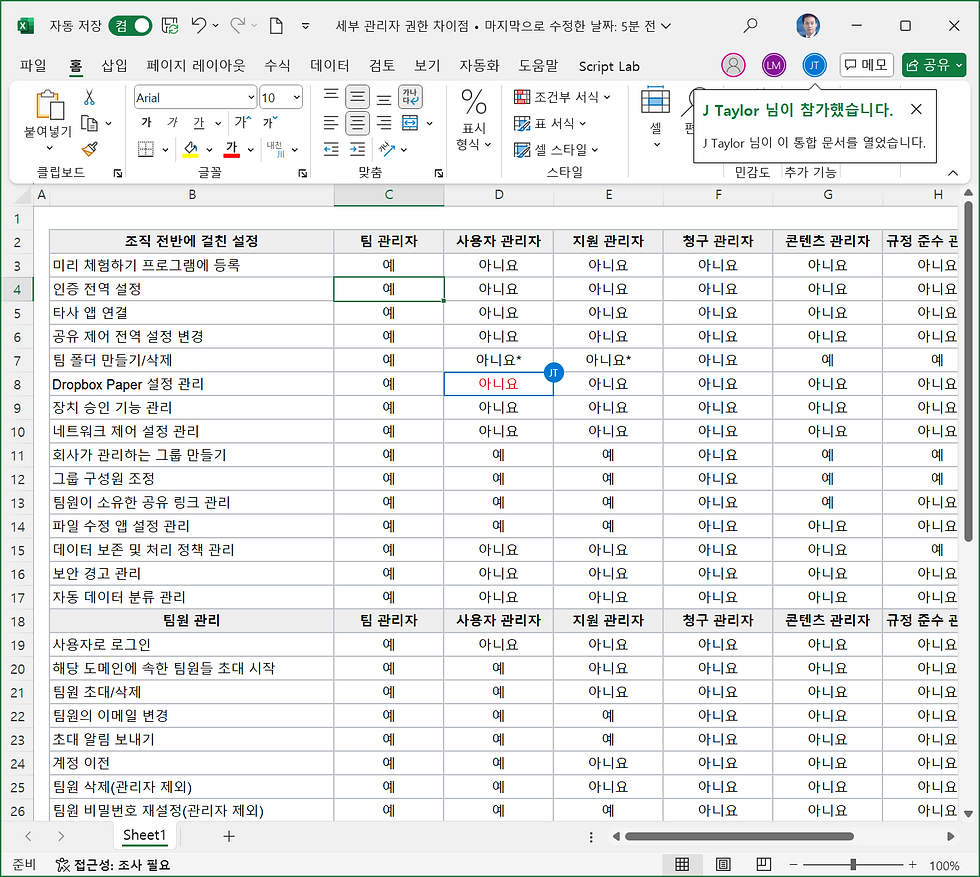Apply the red font color swatch
The image size is (980, 877).
(232, 149)
